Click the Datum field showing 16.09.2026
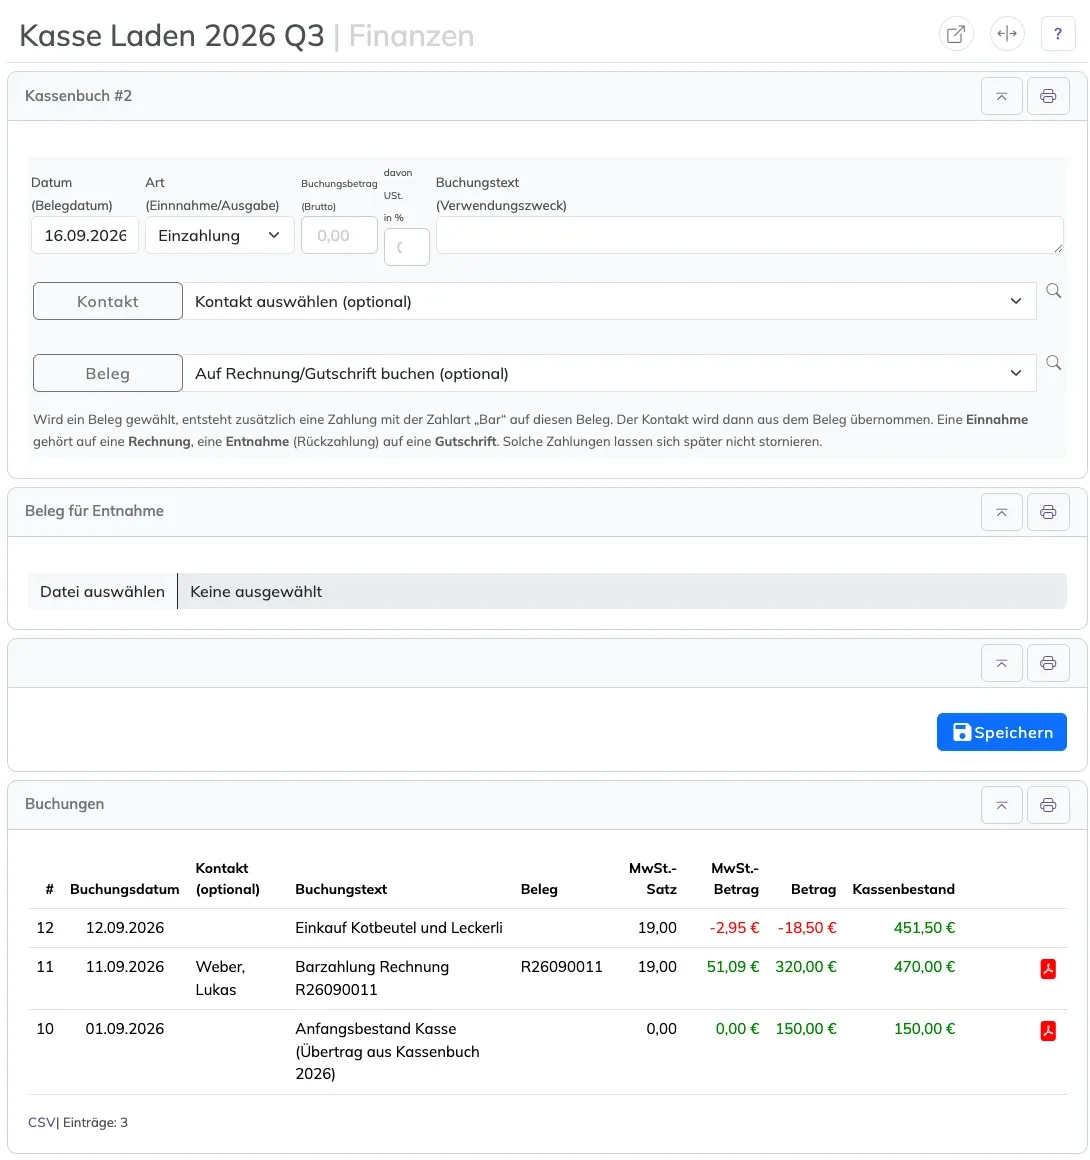 pyautogui.click(x=85, y=235)
